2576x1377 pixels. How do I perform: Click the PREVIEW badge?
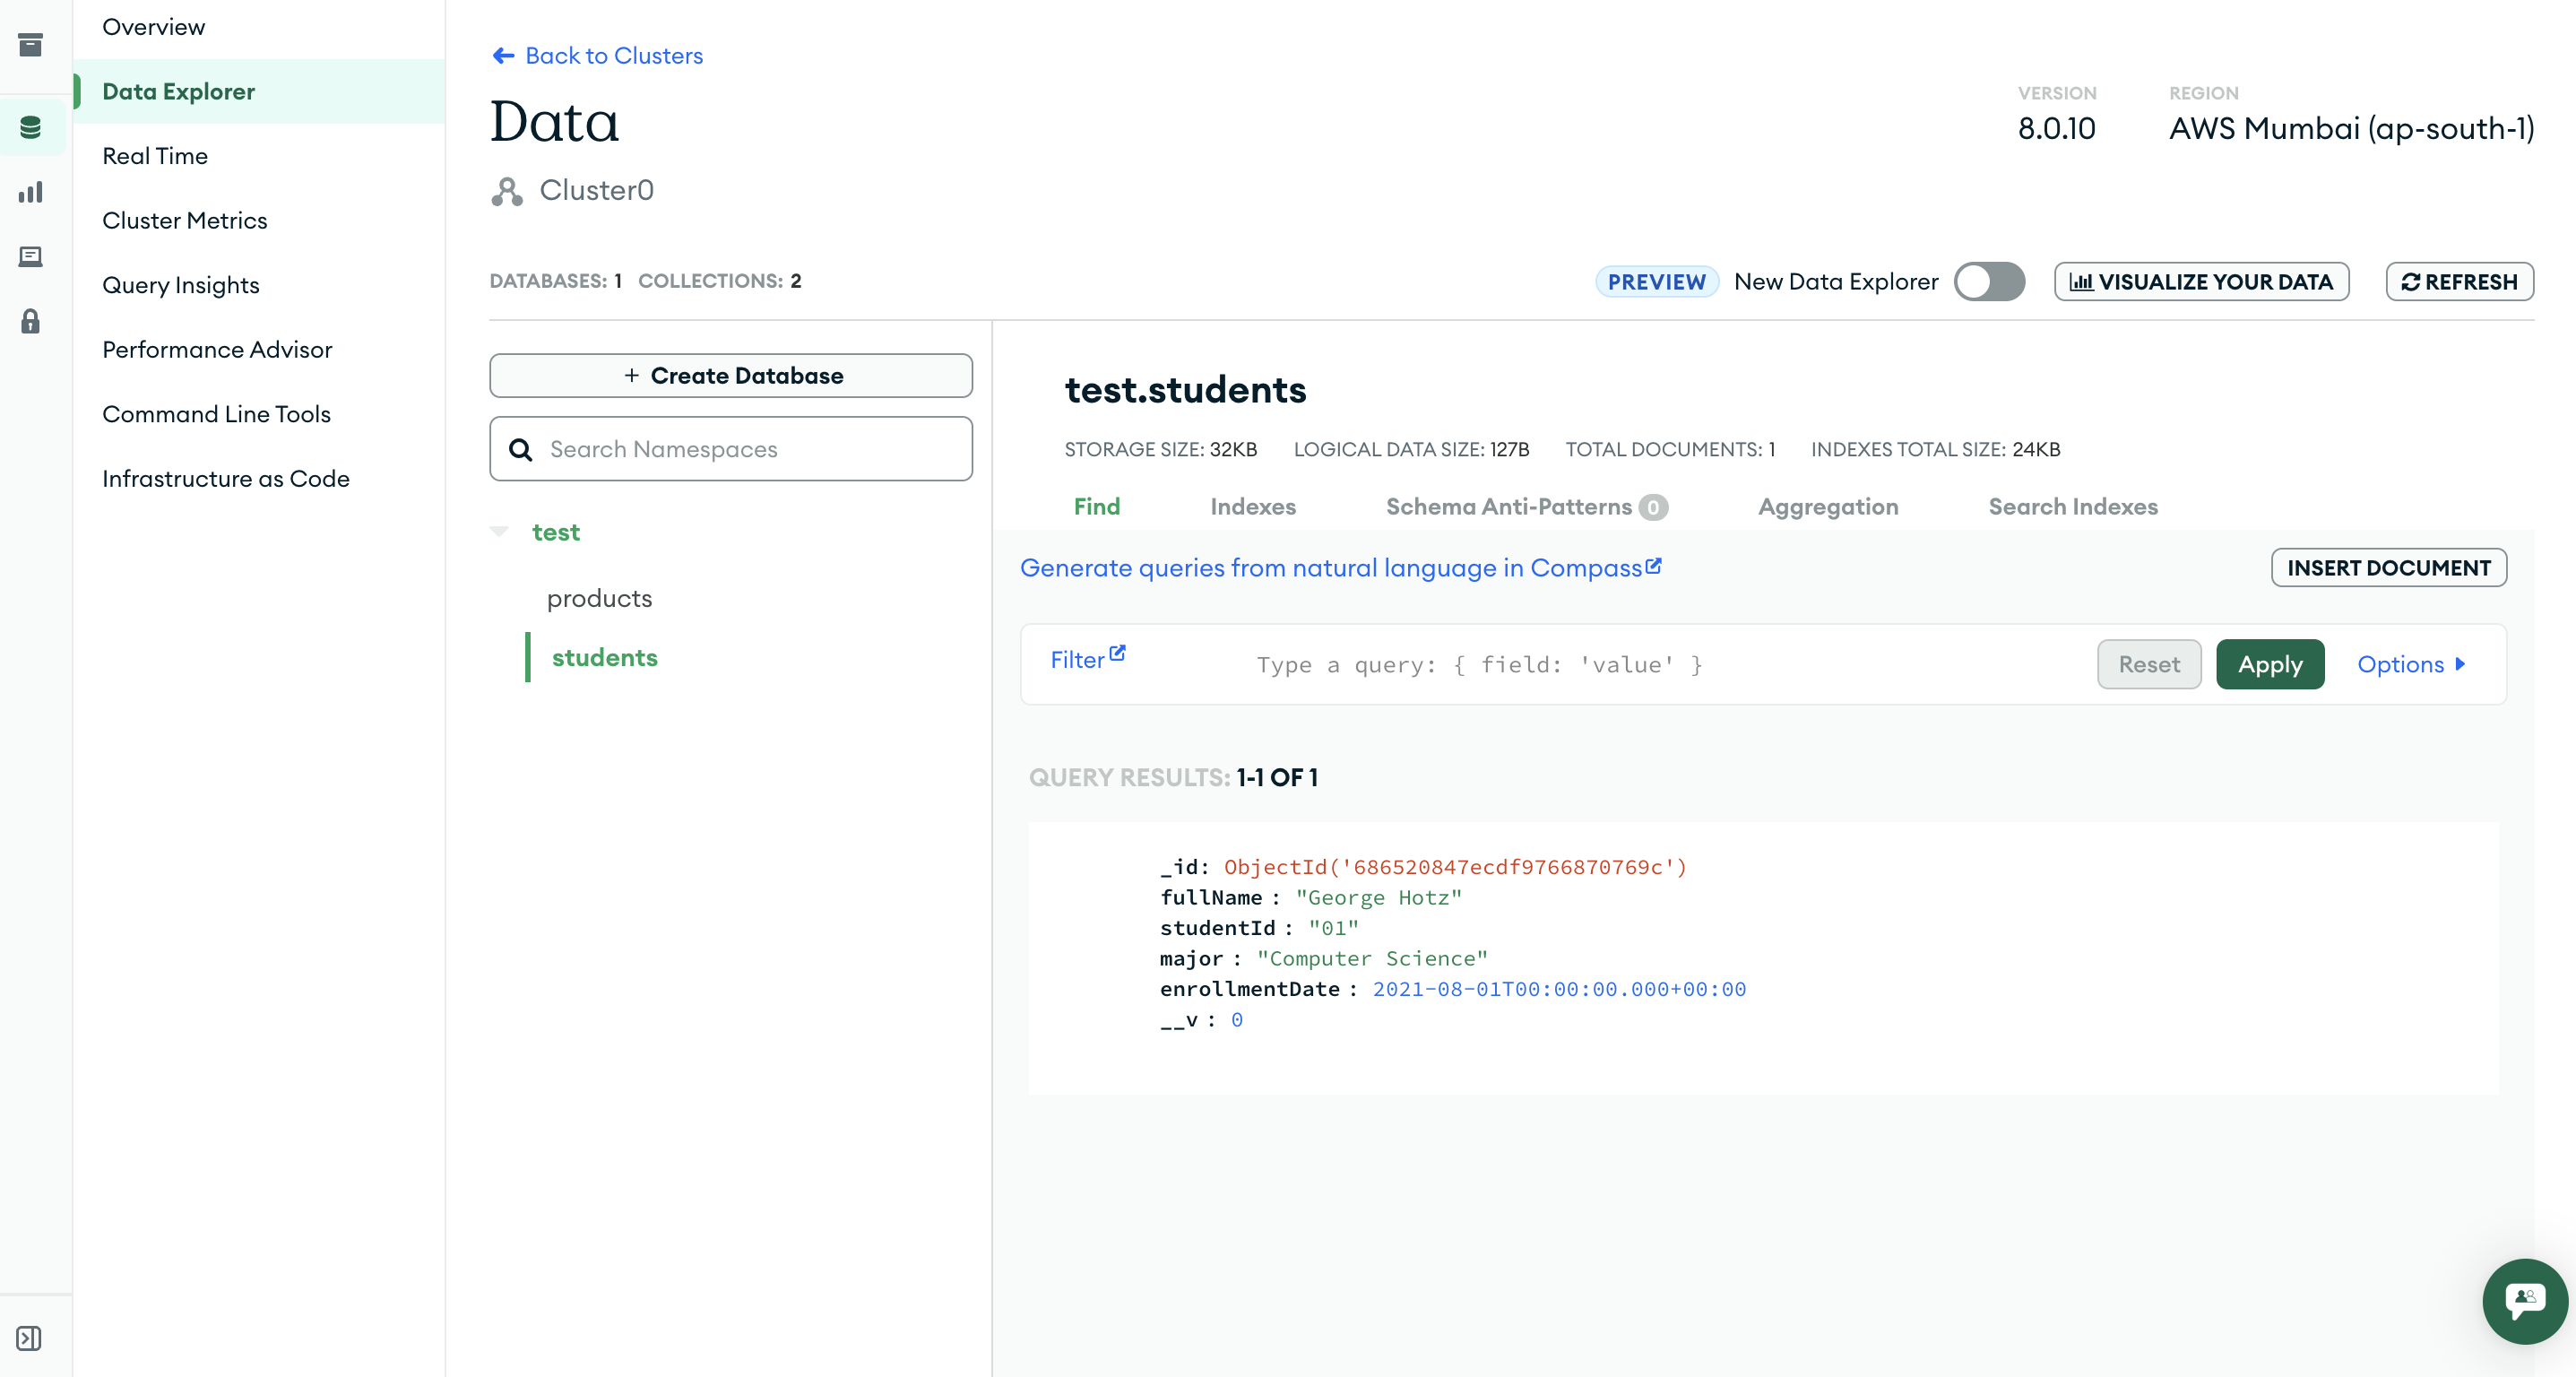(x=1656, y=282)
